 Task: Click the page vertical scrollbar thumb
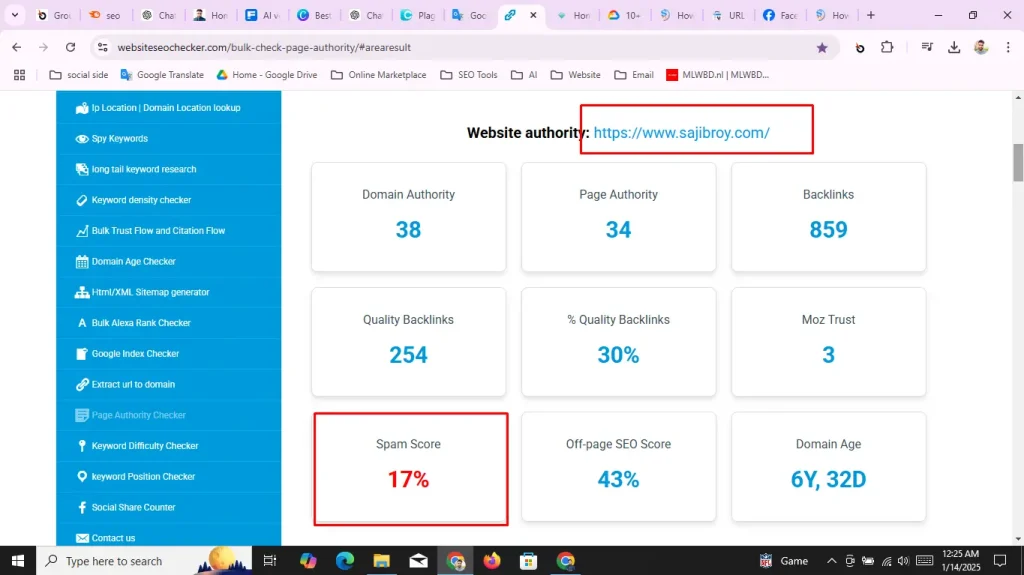1018,162
